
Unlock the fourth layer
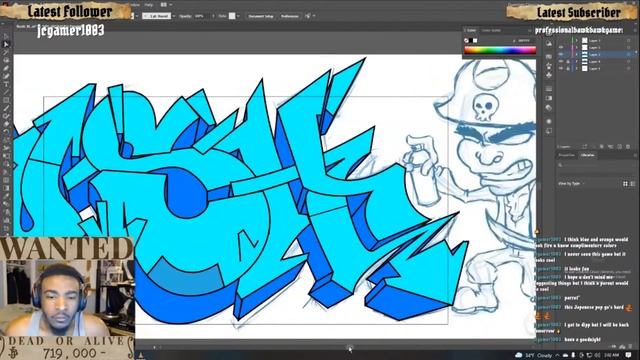click(568, 61)
